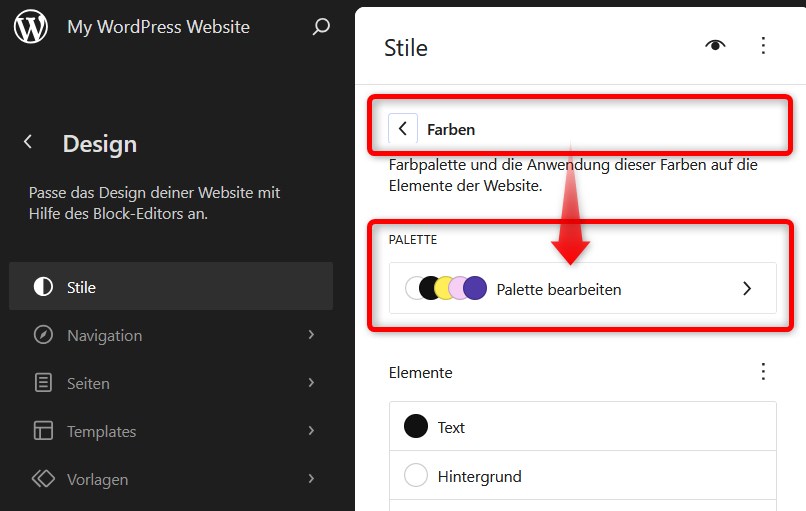This screenshot has width=806, height=511.
Task: Click the Stile panel heading
Action: [406, 48]
